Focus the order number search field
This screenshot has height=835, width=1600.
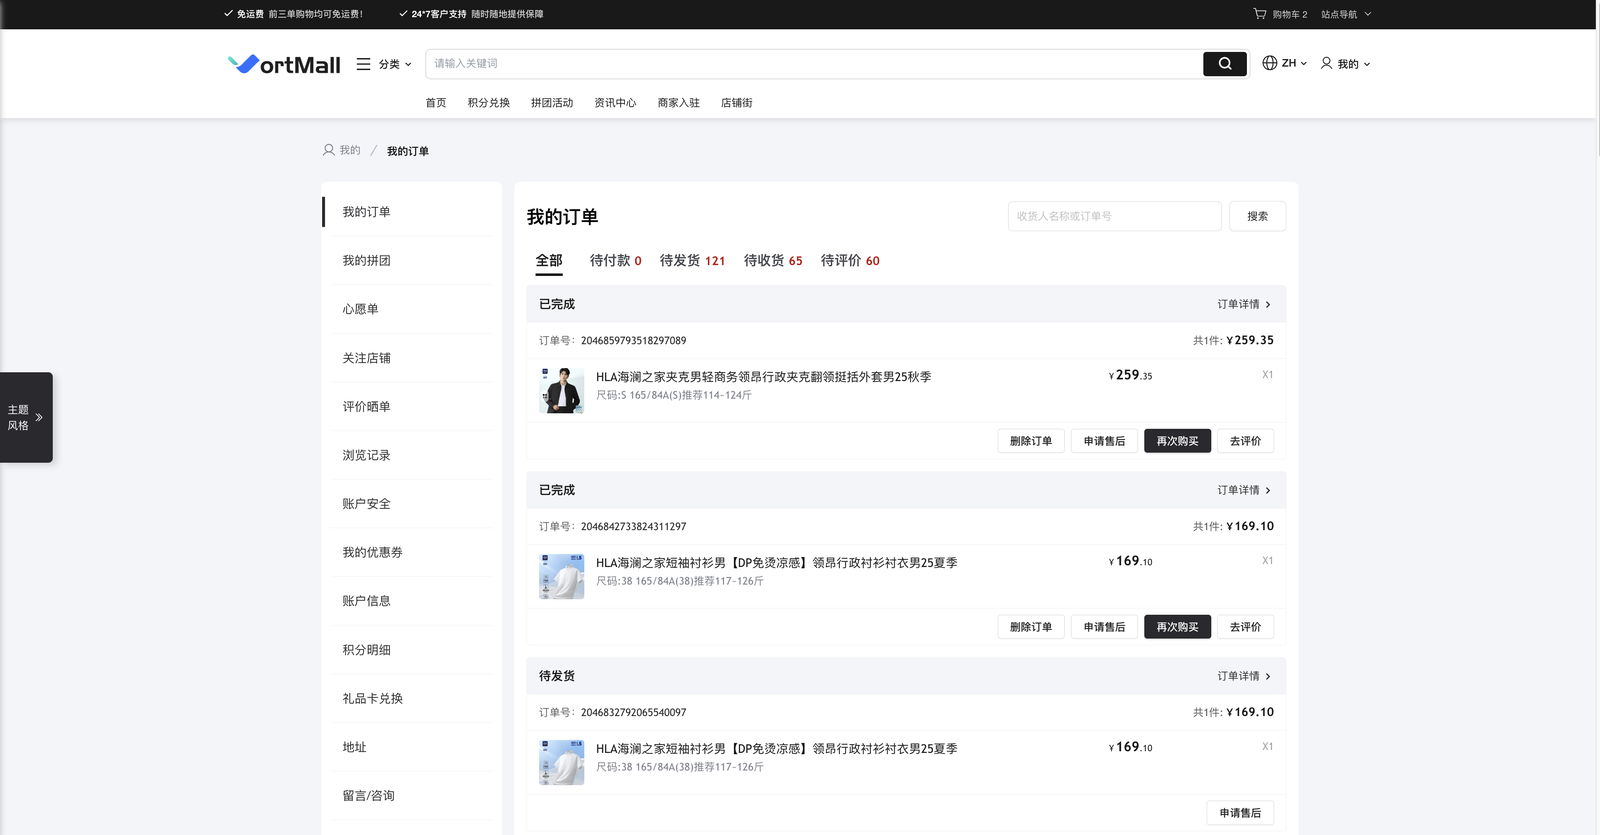(1114, 216)
